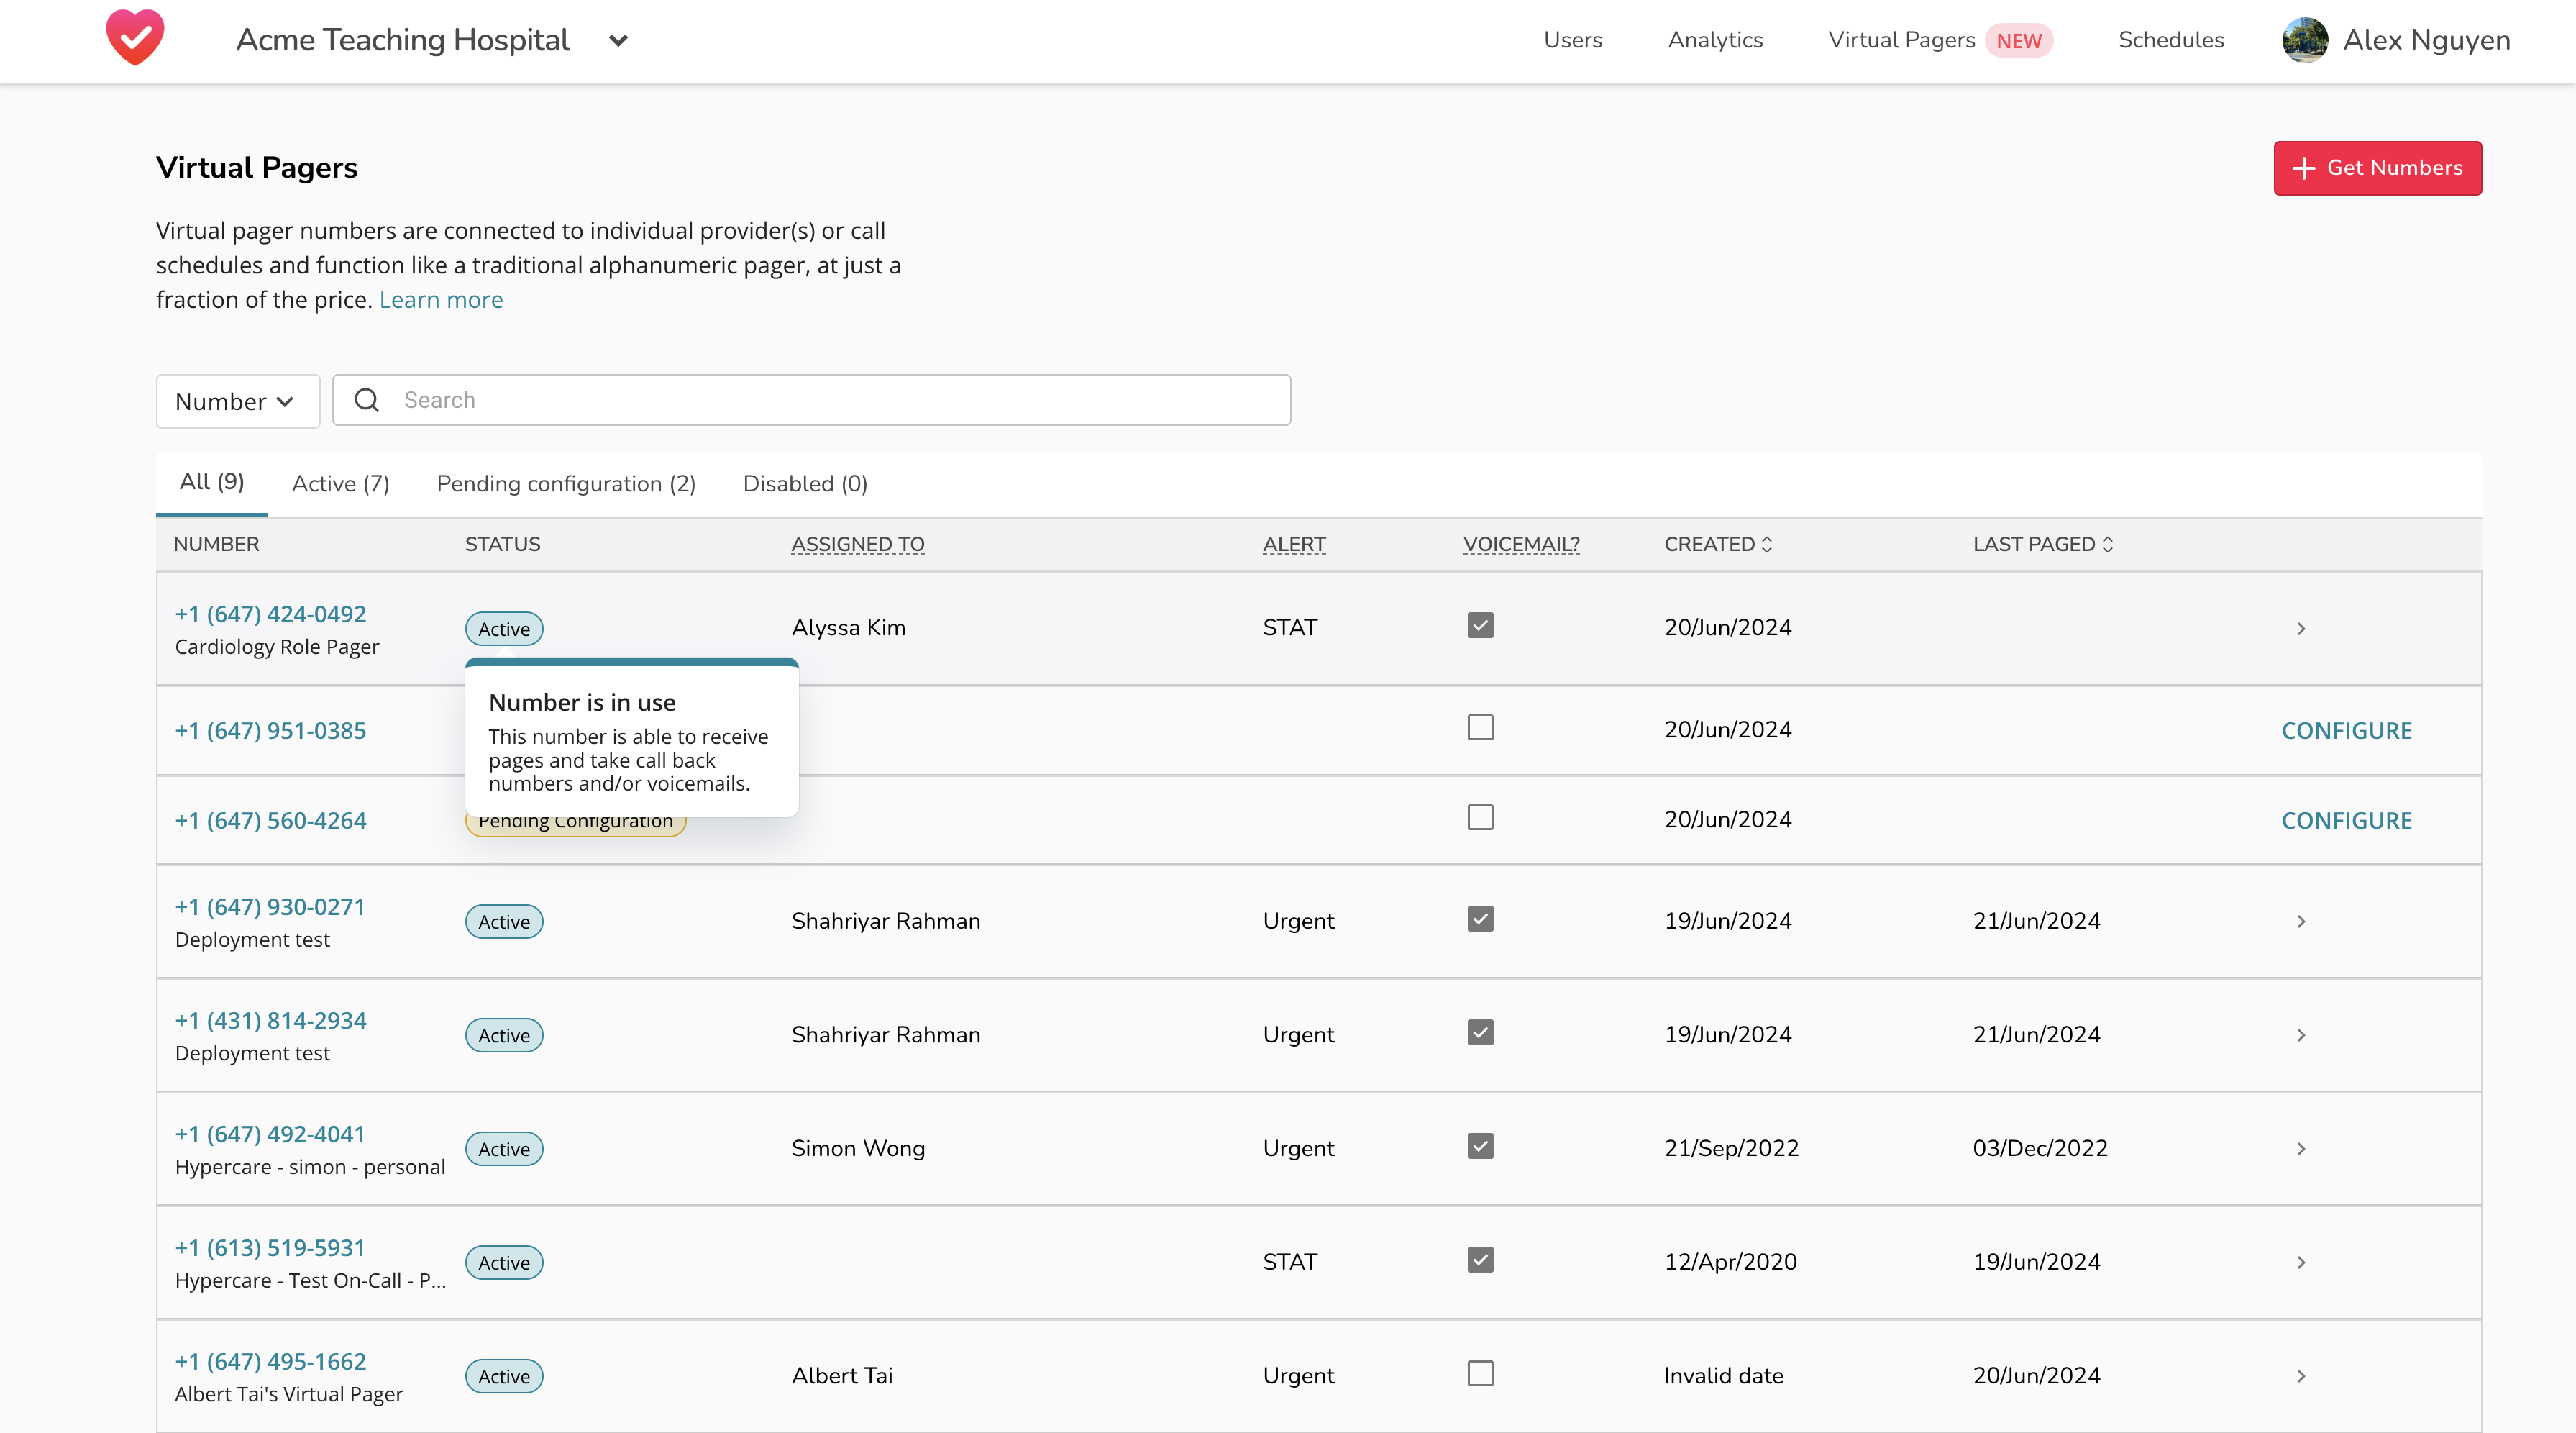This screenshot has width=2576, height=1433.
Task: Click the Alex Nguyen user name
Action: pyautogui.click(x=2427, y=40)
